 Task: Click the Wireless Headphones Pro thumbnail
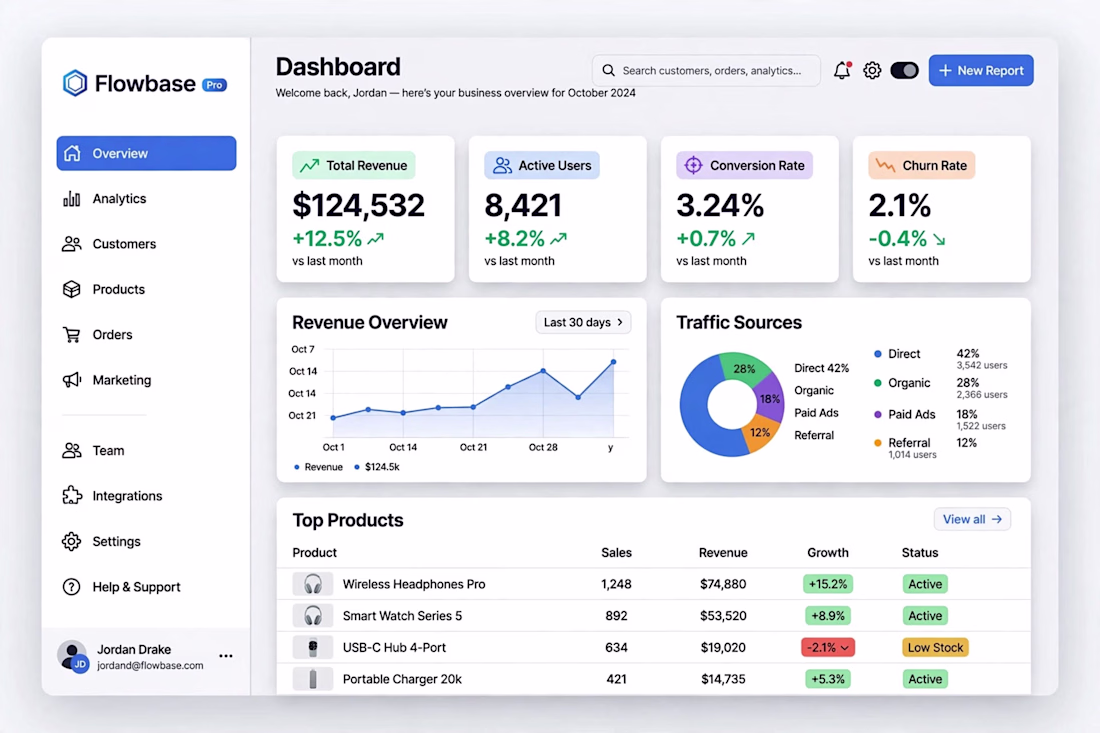click(313, 584)
